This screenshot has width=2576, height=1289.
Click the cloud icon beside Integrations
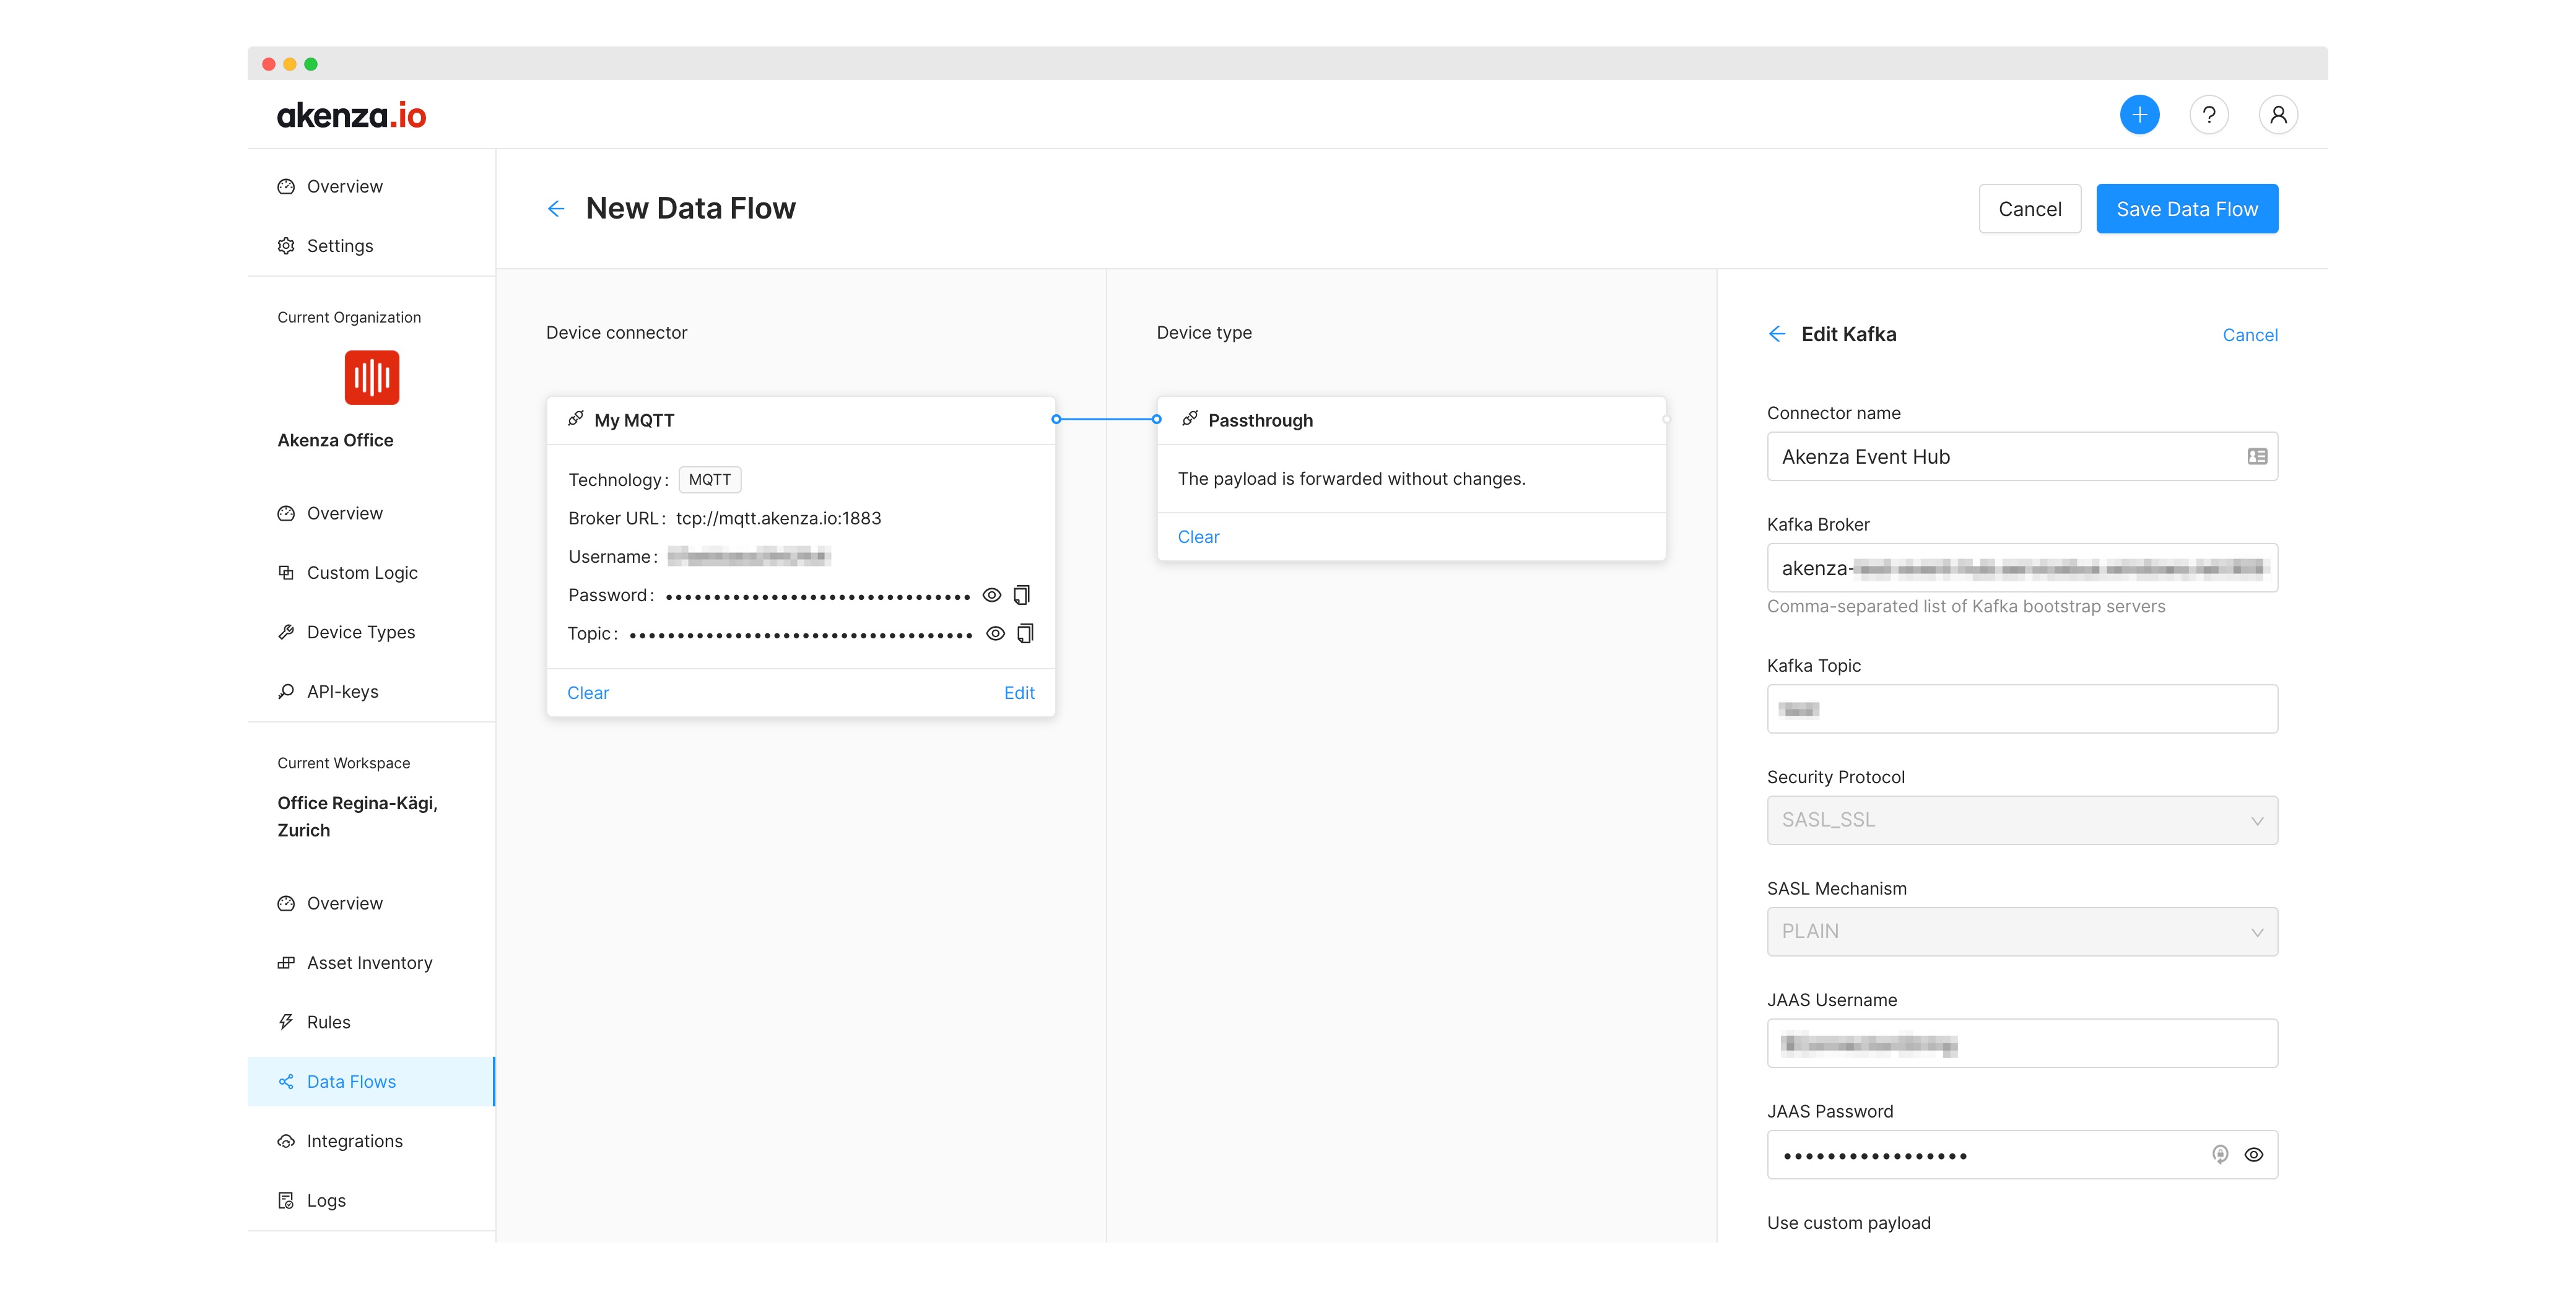point(286,1141)
